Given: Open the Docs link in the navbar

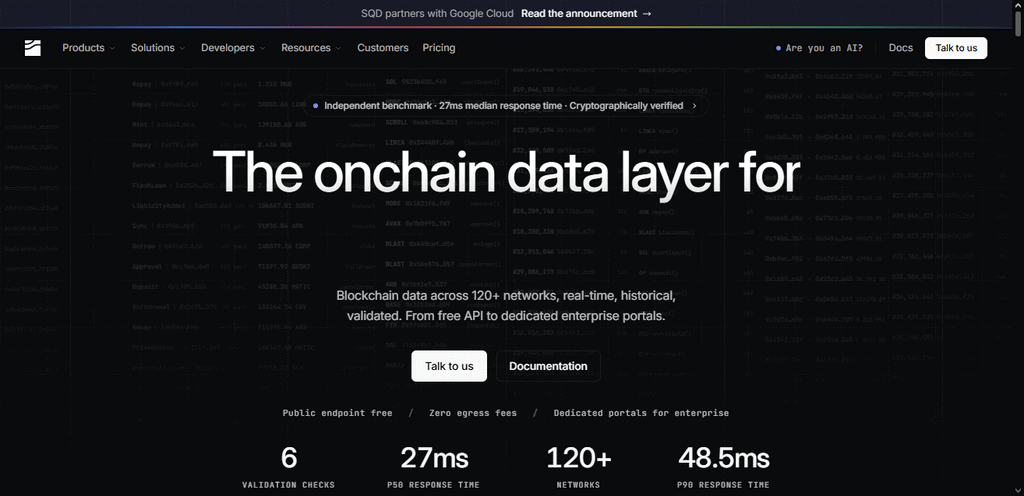Looking at the screenshot, I should point(901,48).
